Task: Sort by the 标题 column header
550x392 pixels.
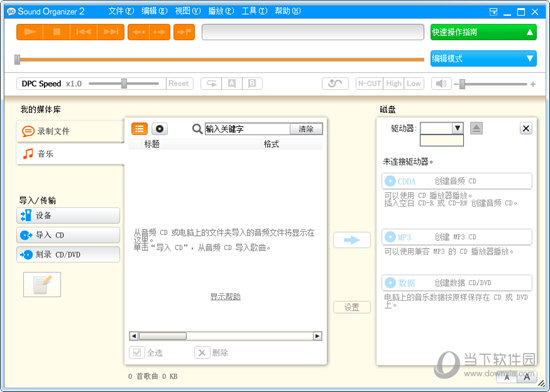Action: tap(152, 144)
